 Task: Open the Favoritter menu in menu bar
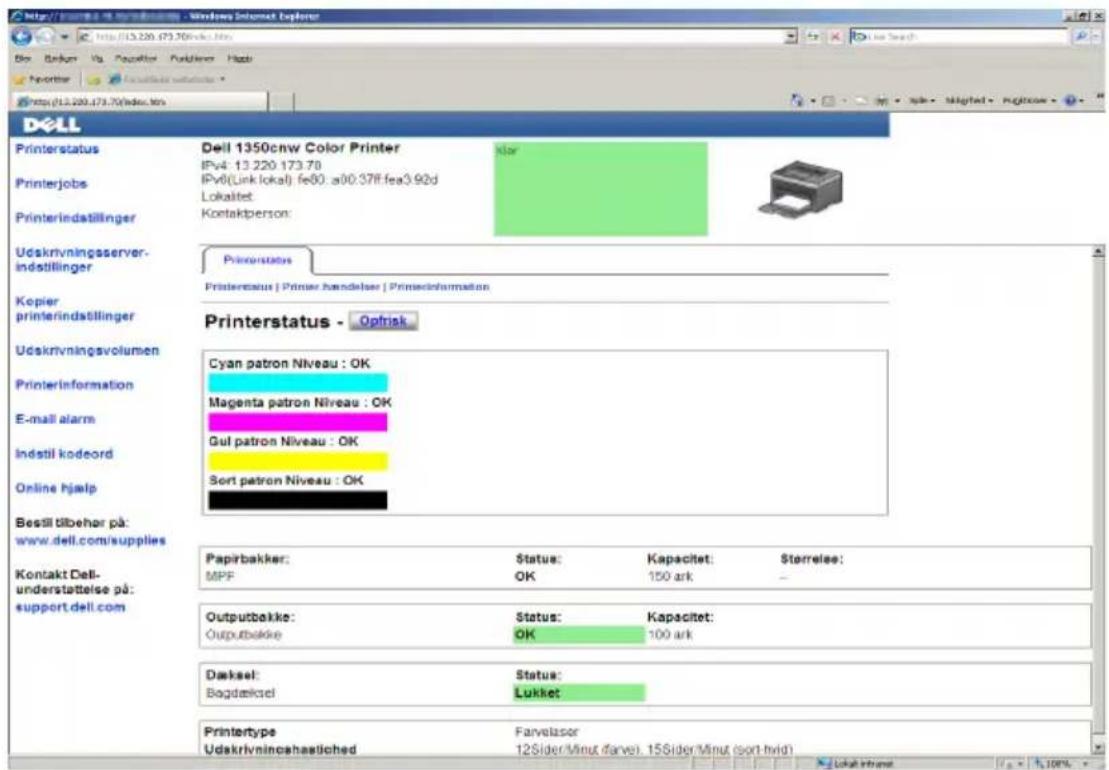tap(136, 59)
